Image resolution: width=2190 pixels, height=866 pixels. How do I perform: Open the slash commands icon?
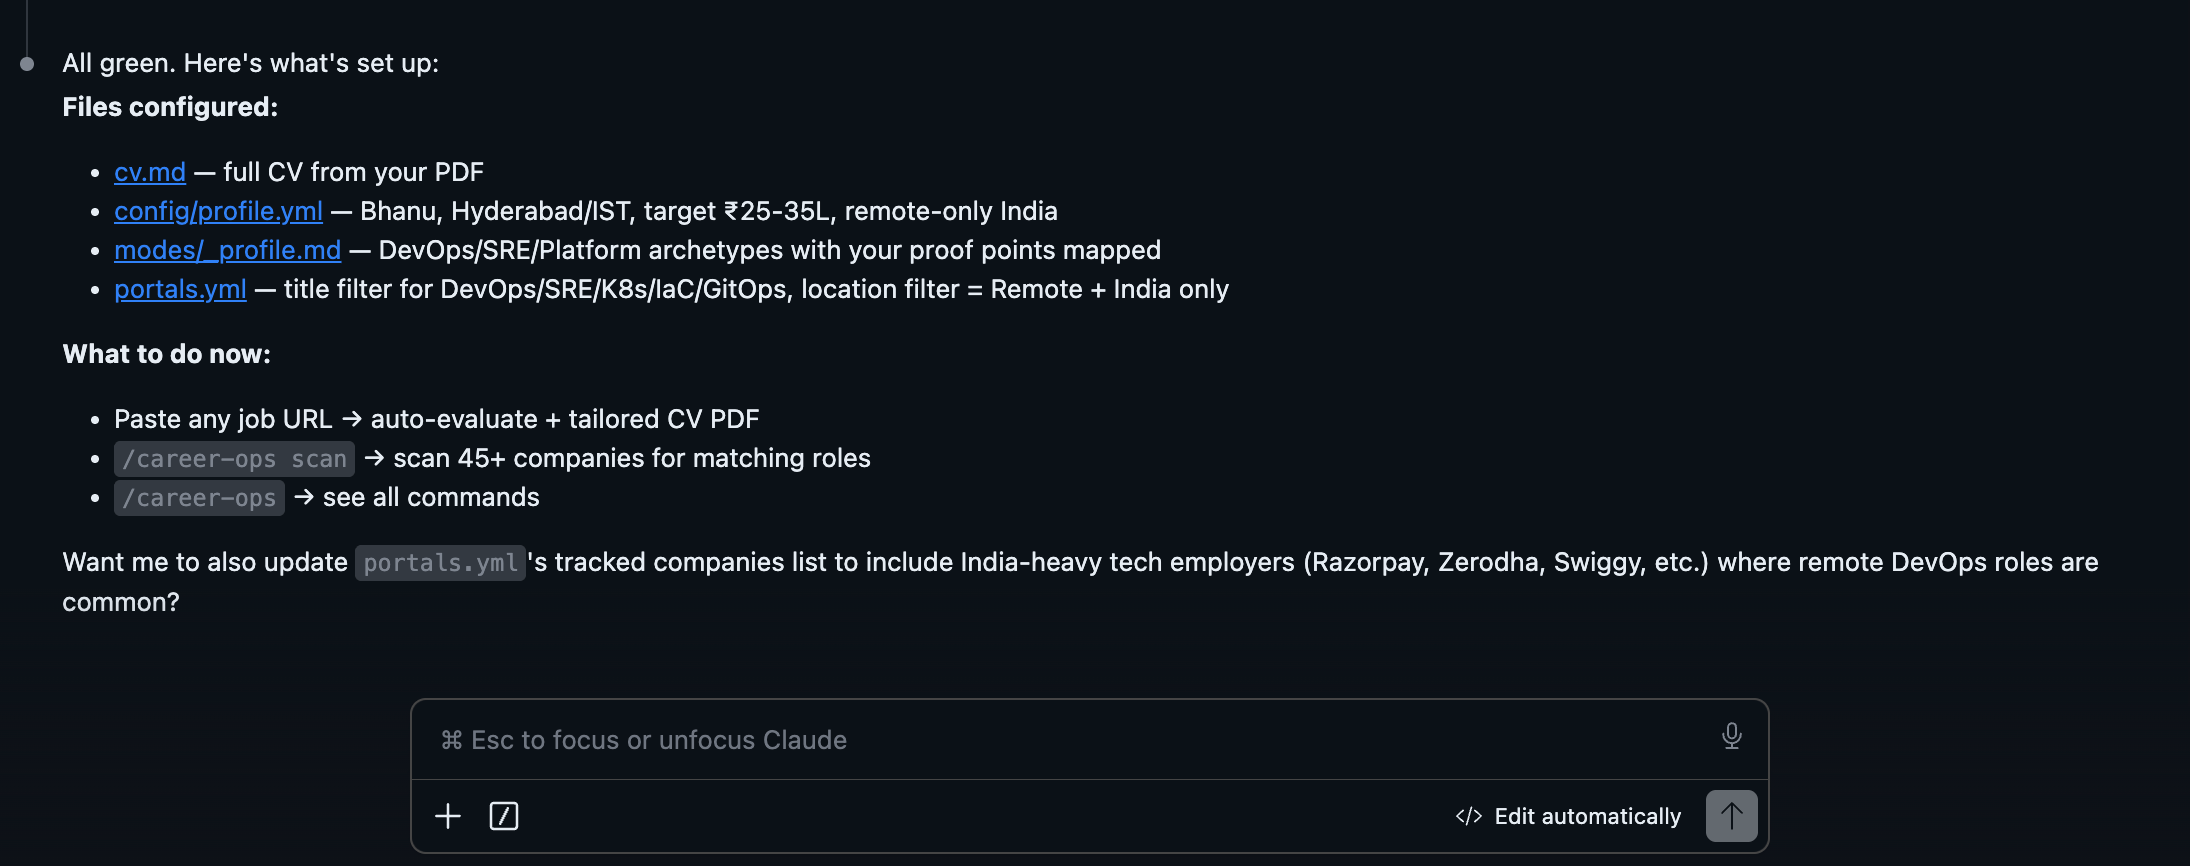point(504,816)
